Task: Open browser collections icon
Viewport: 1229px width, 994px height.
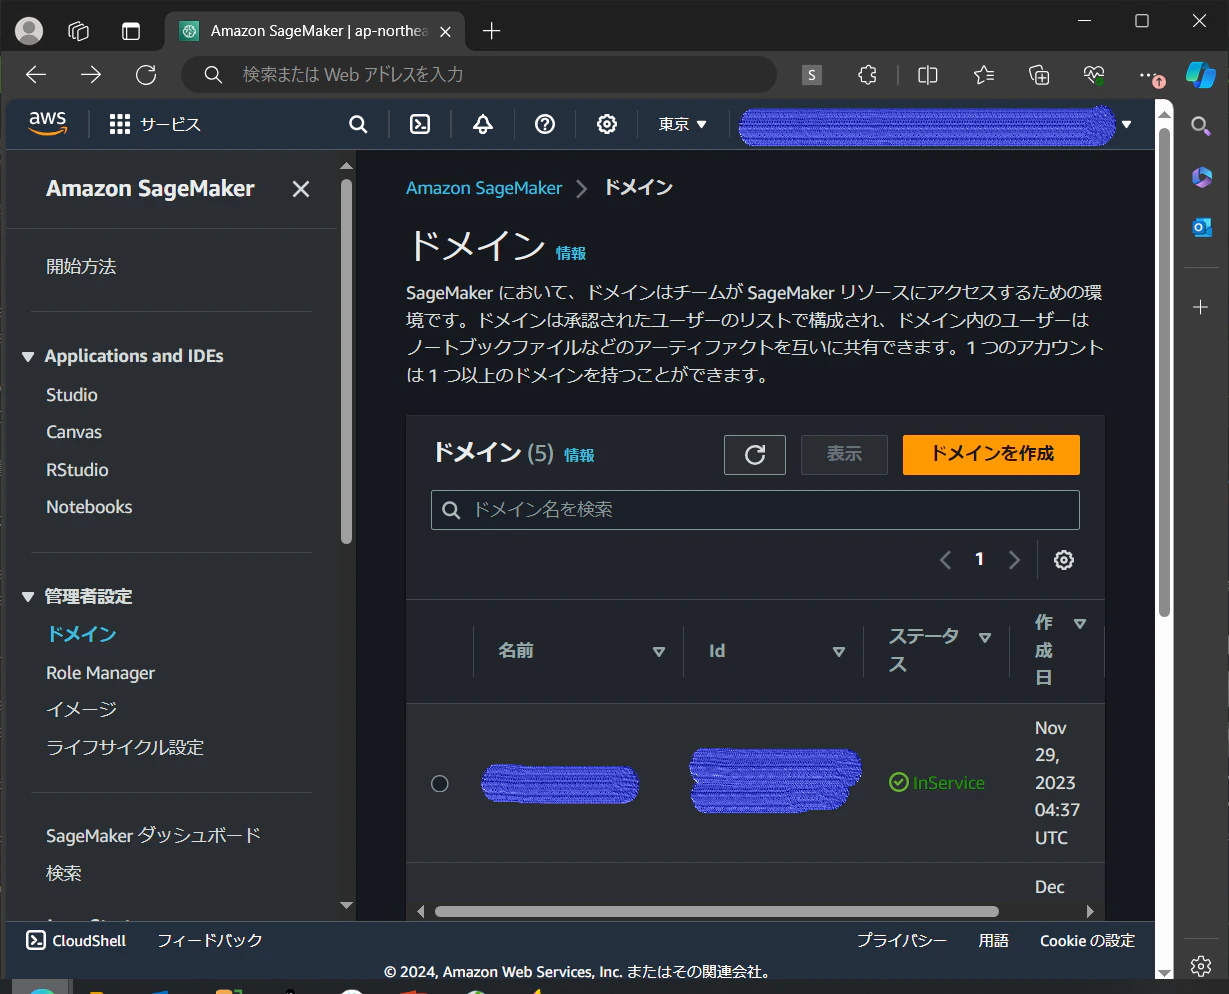Action: (x=1039, y=75)
